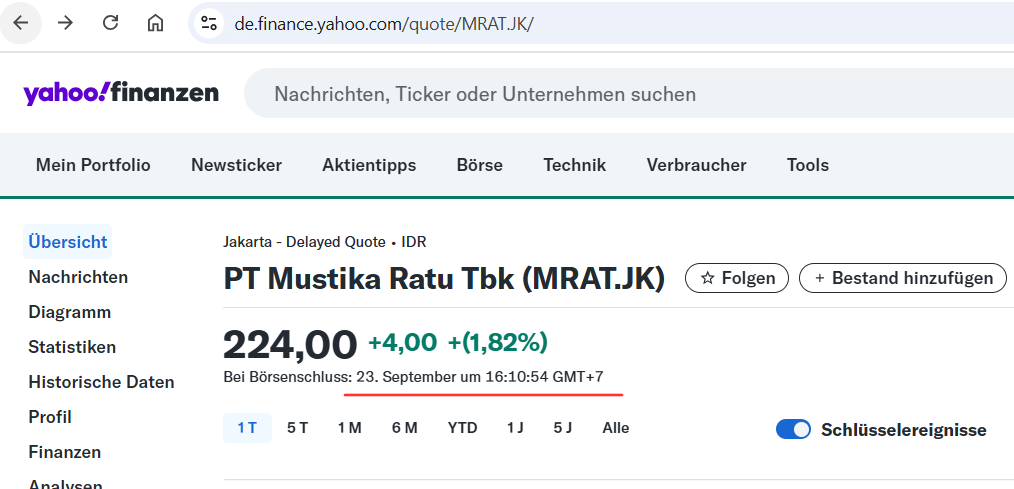This screenshot has width=1014, height=489.
Task: Click the browser back arrow
Action: coord(20,23)
